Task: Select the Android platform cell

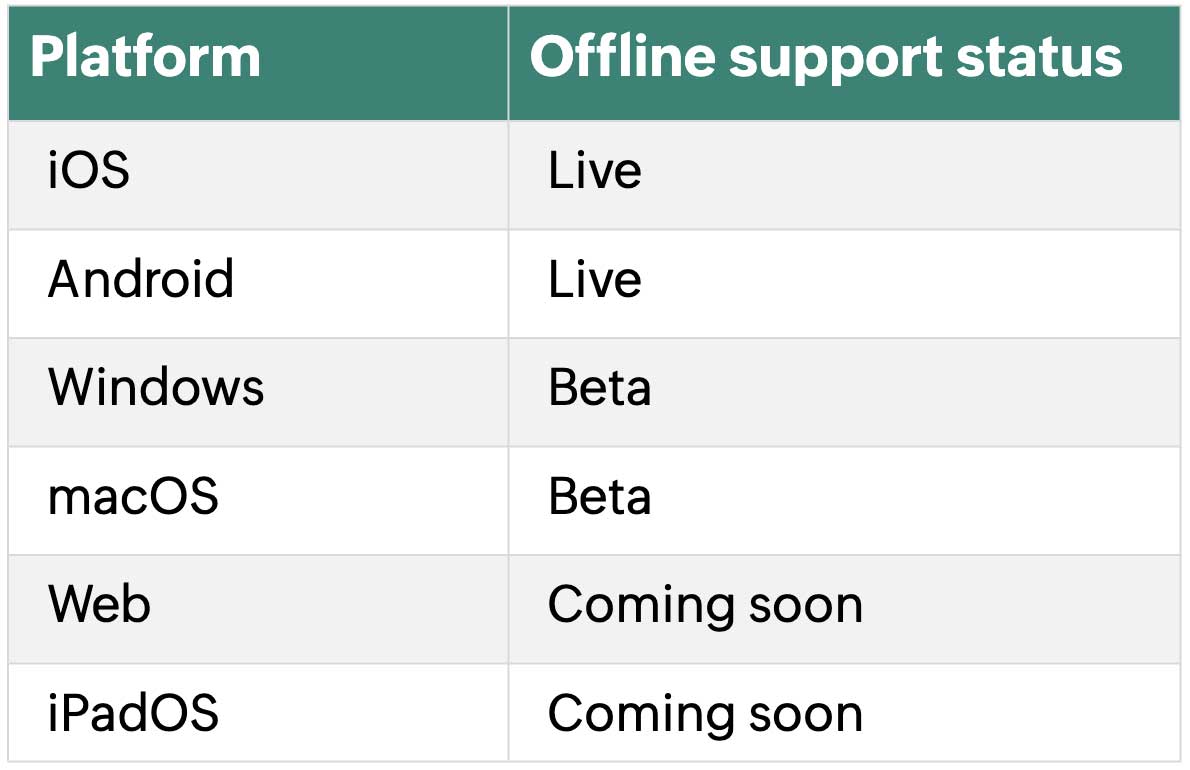Action: click(258, 284)
